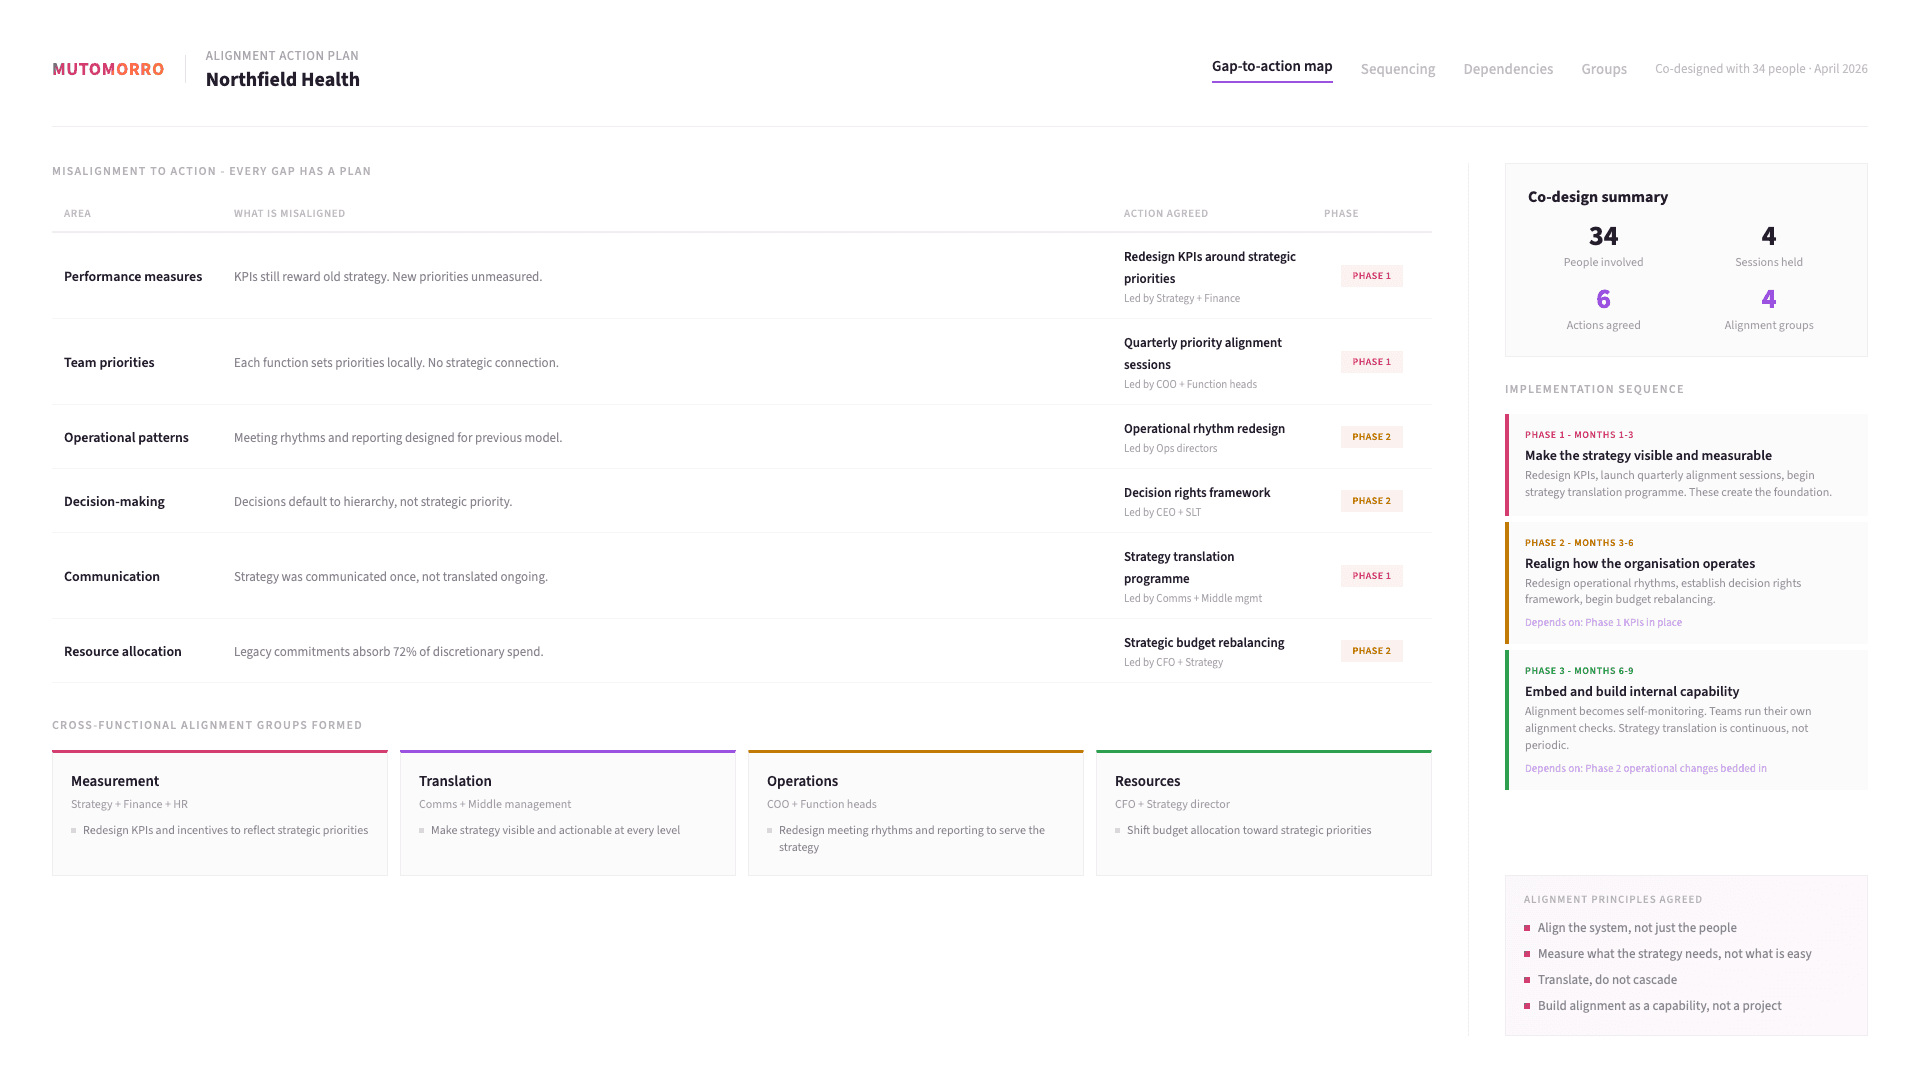Select the Dependencies tab
This screenshot has width=1920, height=1080.
[1507, 69]
